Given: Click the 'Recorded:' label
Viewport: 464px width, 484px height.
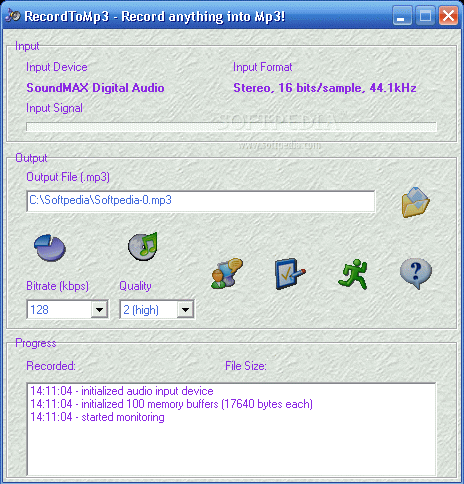Looking at the screenshot, I should coord(51,366).
